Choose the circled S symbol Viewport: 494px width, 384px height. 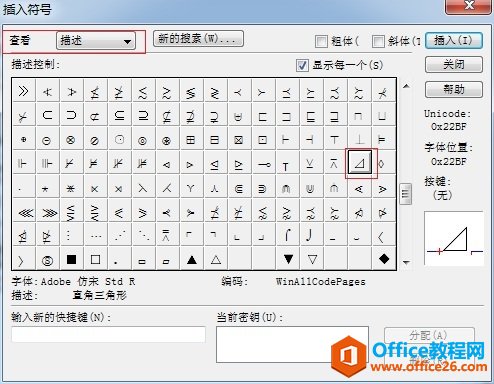pos(47,260)
